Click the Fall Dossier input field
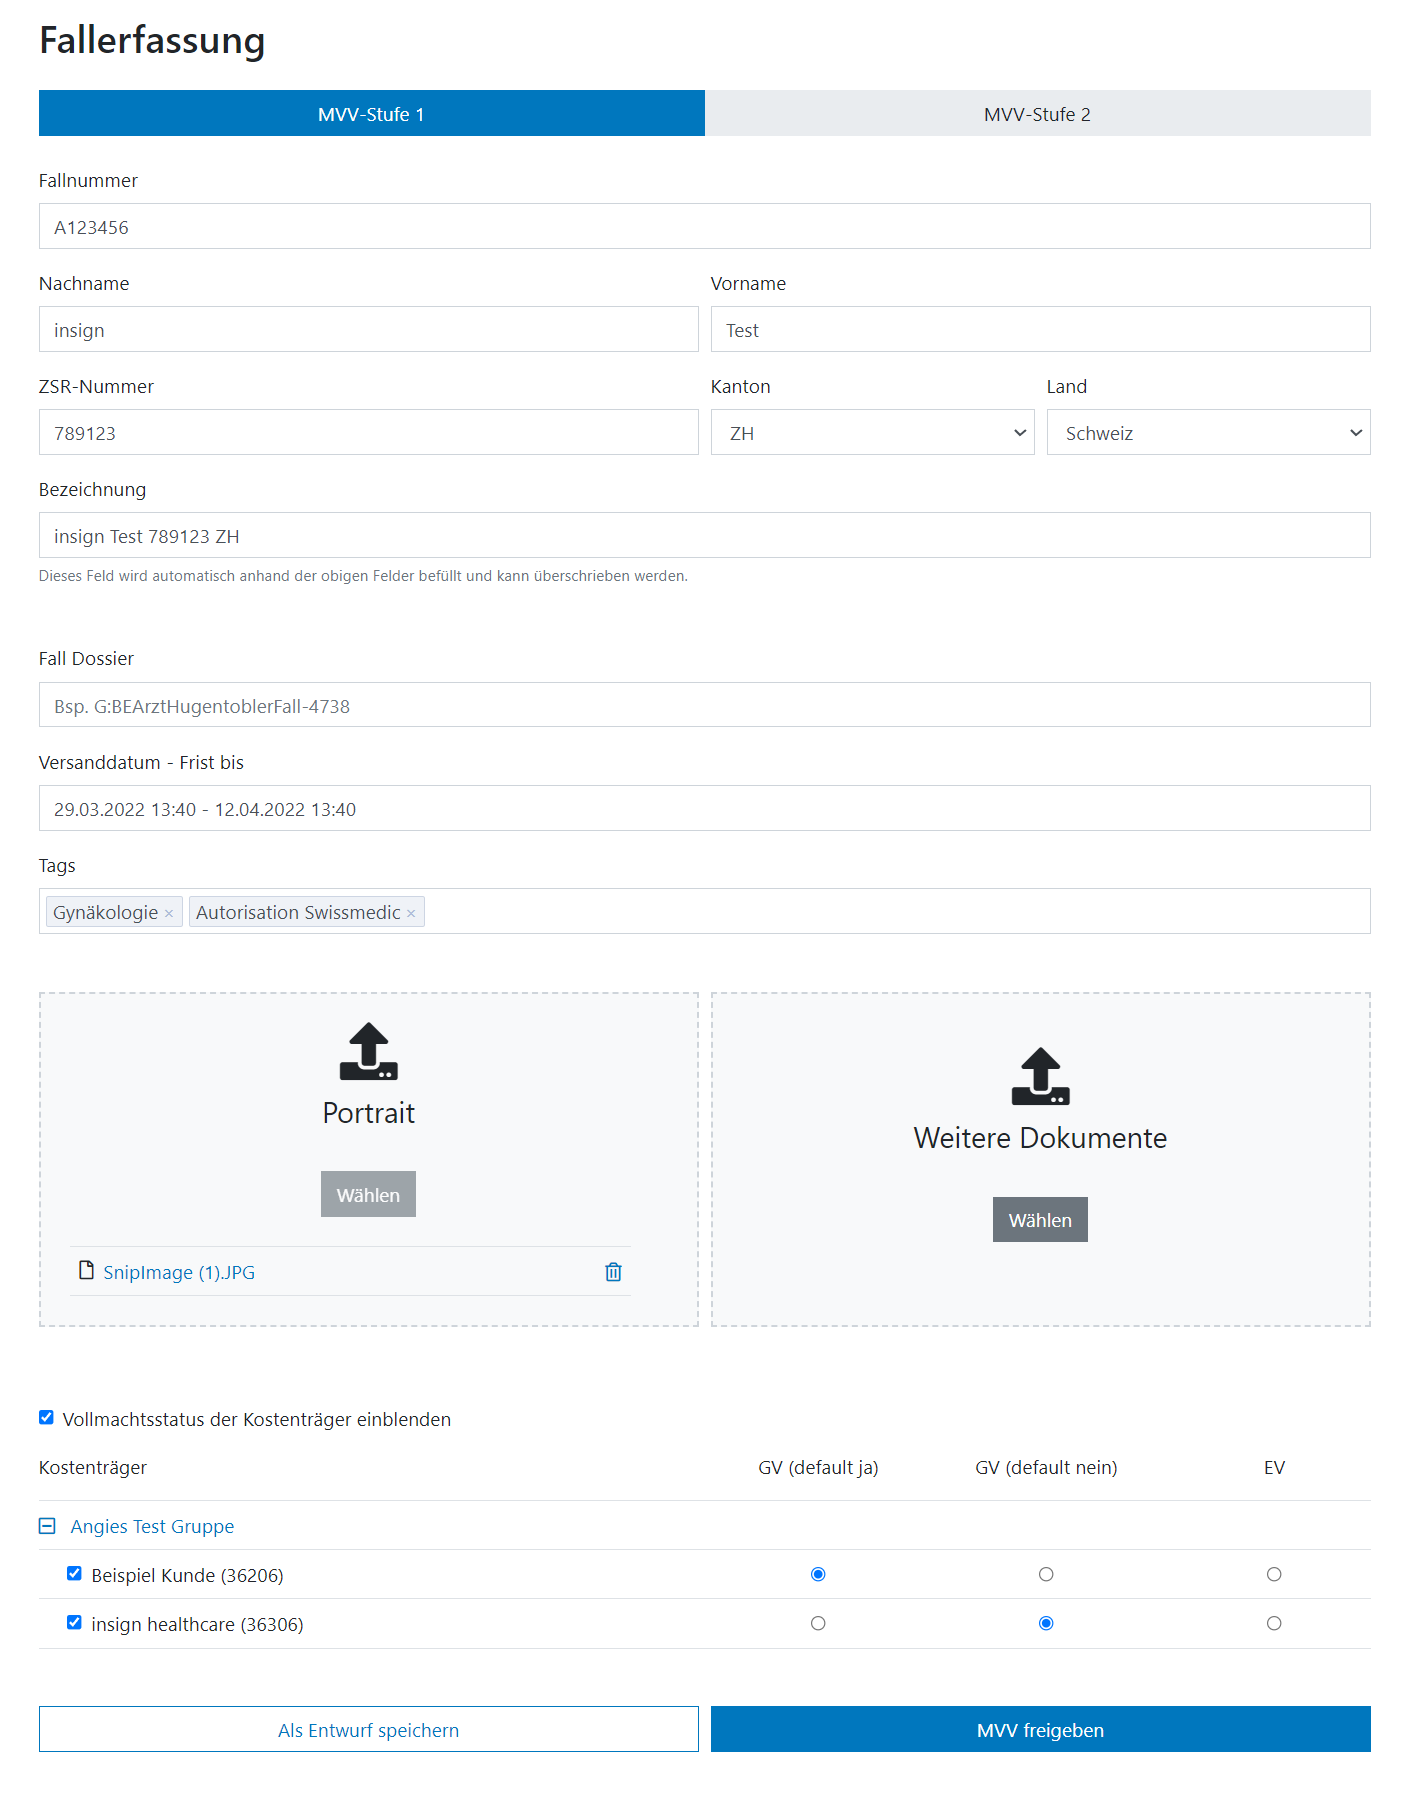Image resolution: width=1411 pixels, height=1795 pixels. (x=704, y=706)
